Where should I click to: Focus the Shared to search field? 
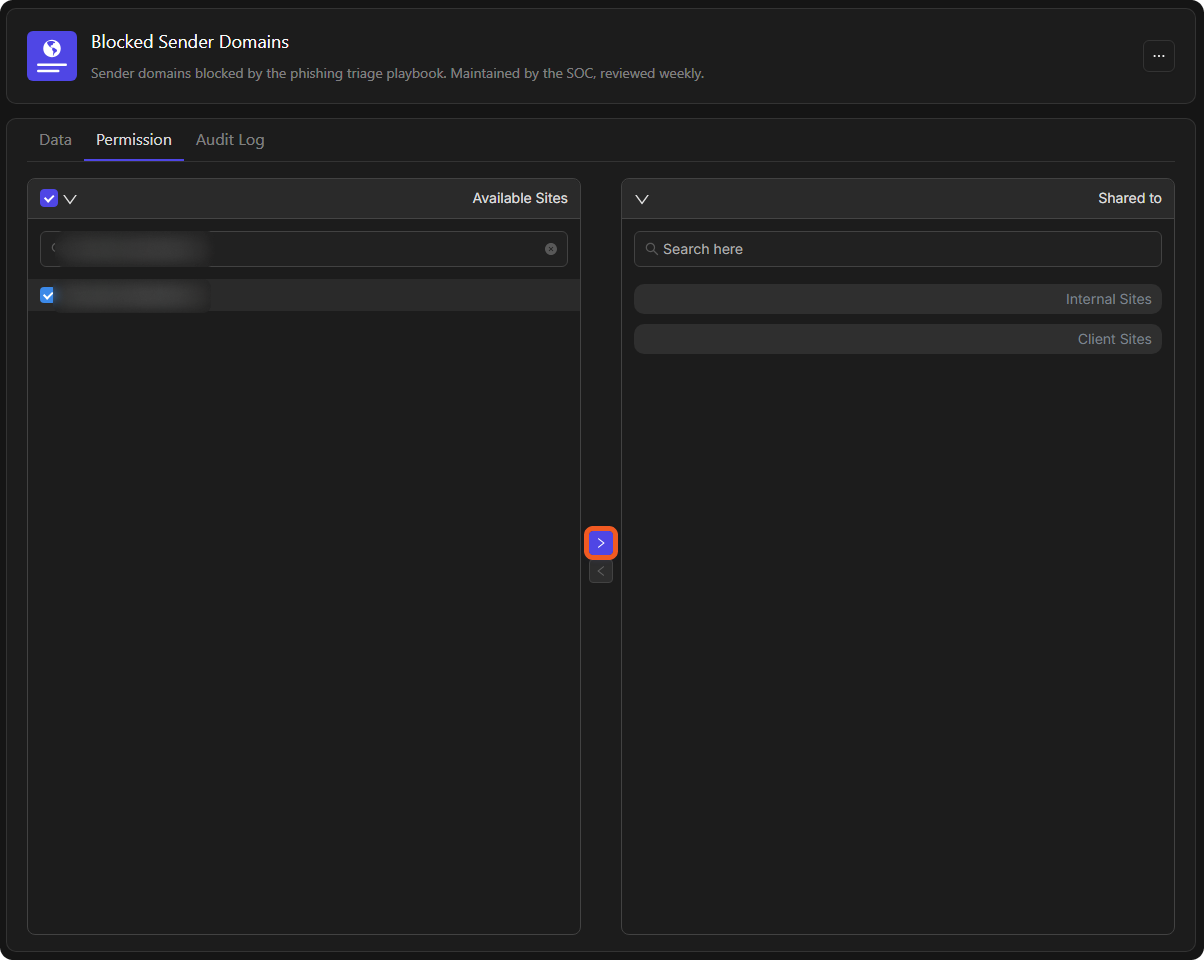pyautogui.click(x=898, y=249)
